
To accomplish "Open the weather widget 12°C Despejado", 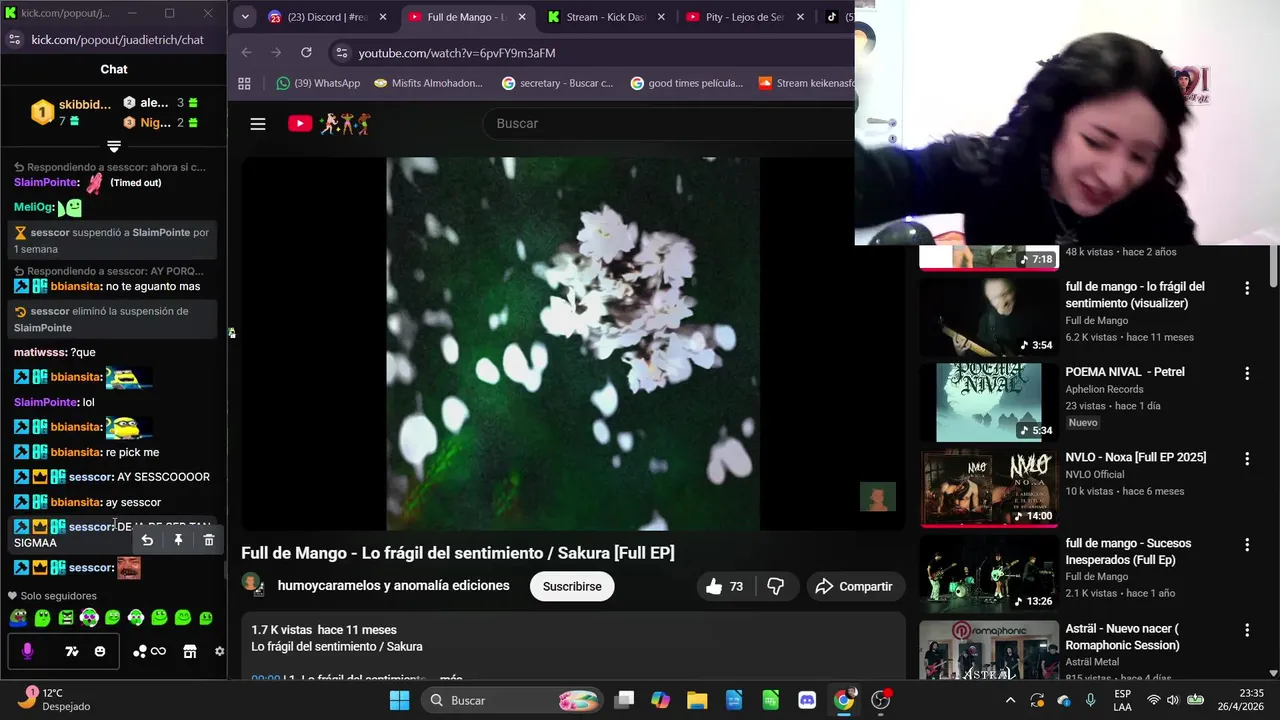I will pyautogui.click(x=55, y=699).
